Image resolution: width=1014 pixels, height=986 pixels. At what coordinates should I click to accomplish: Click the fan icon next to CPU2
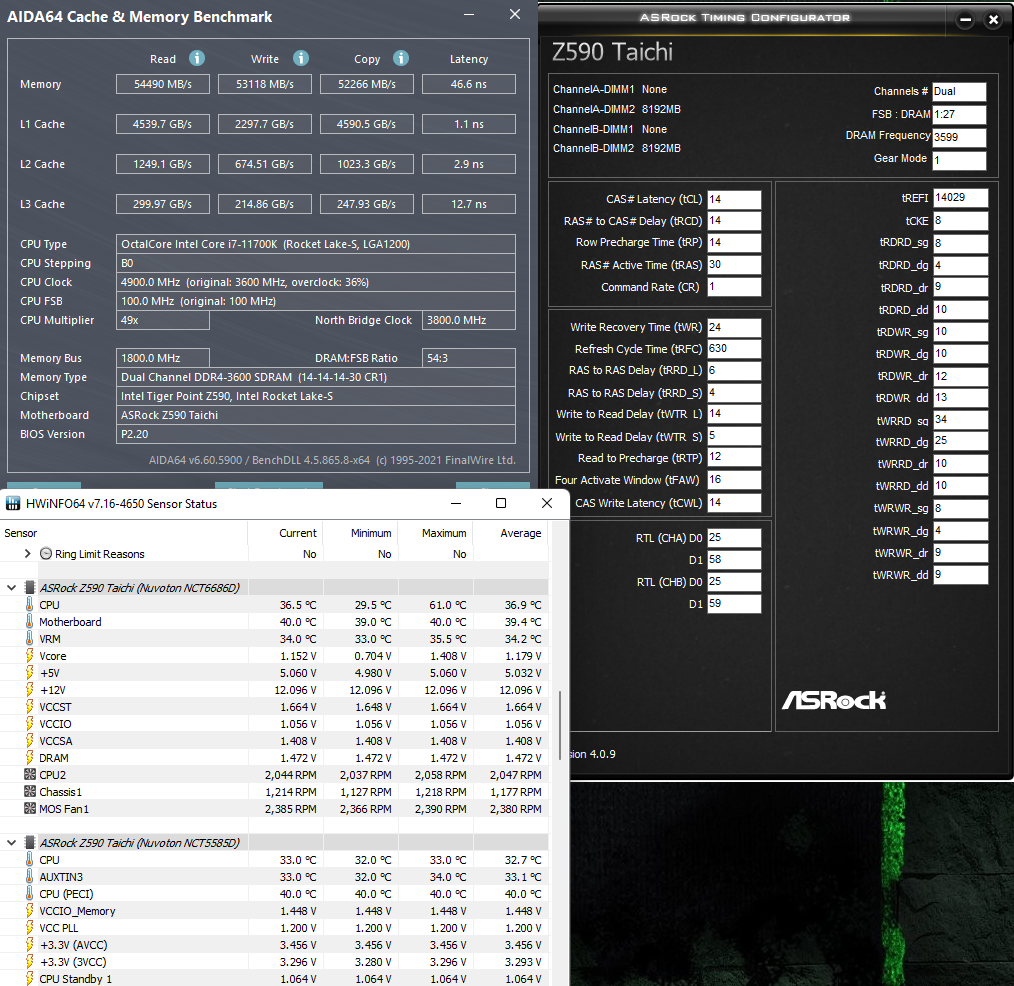pyautogui.click(x=30, y=774)
